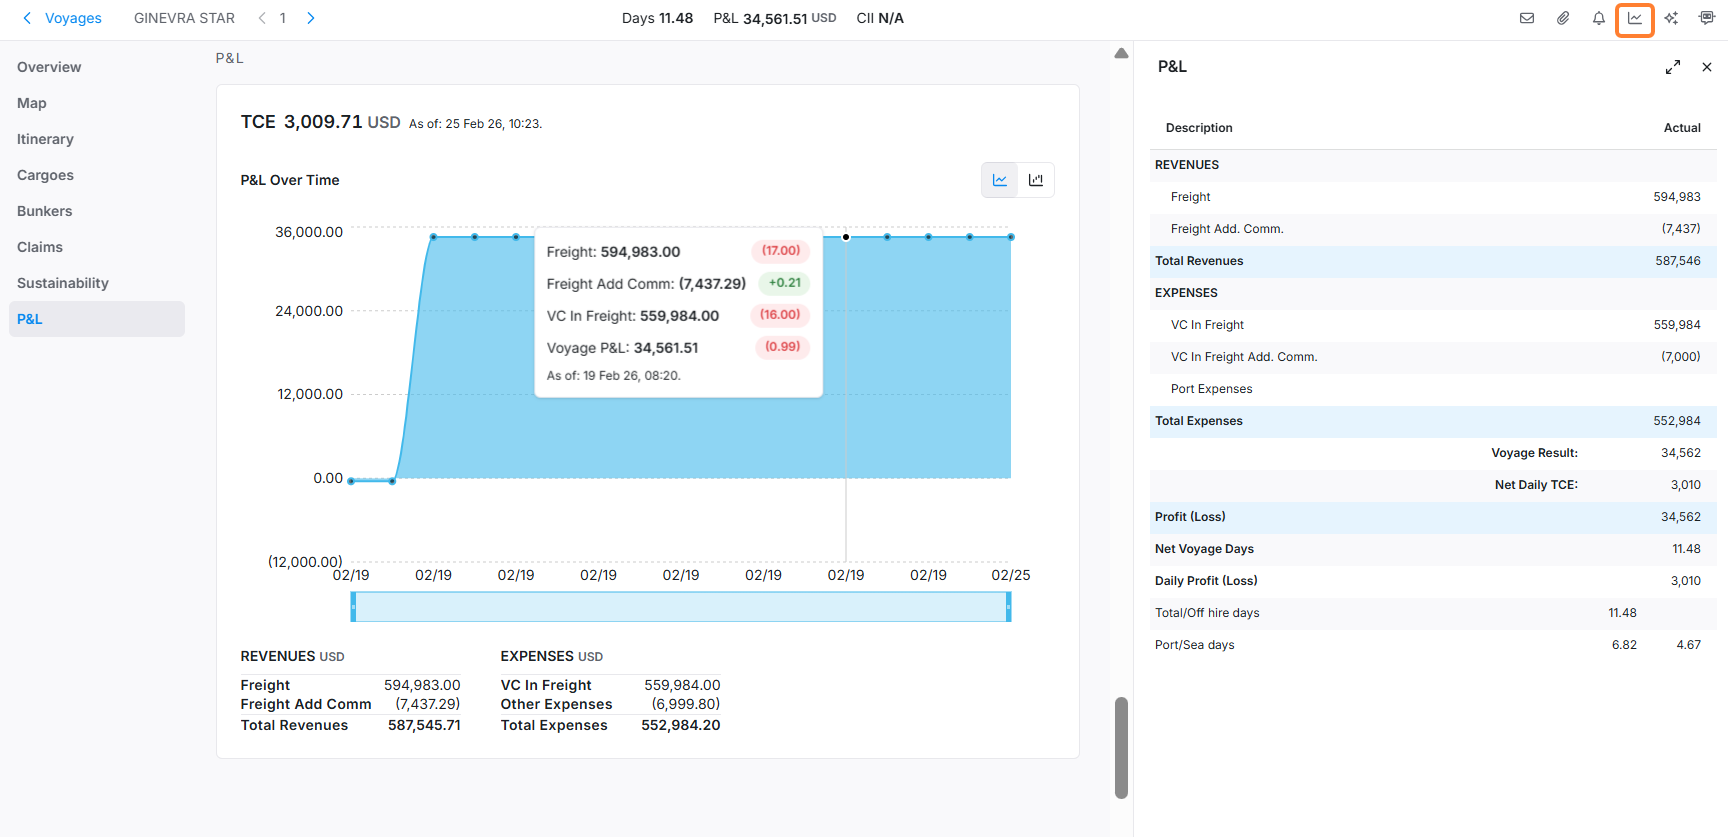This screenshot has width=1728, height=837.
Task: Open the Overview section
Action: coord(49,67)
